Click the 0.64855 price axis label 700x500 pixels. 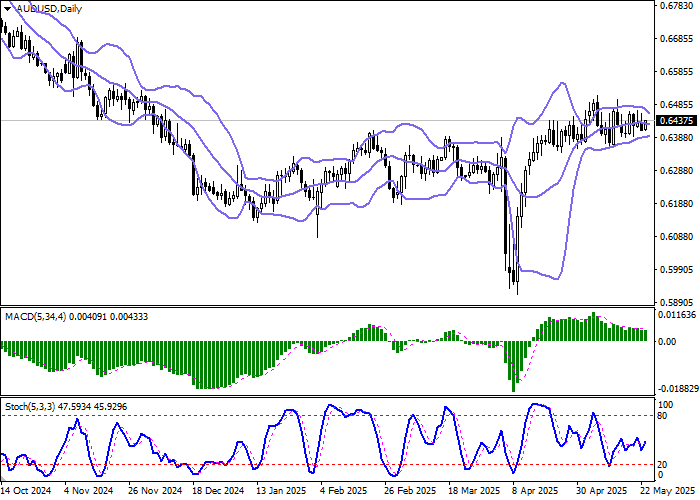676,104
